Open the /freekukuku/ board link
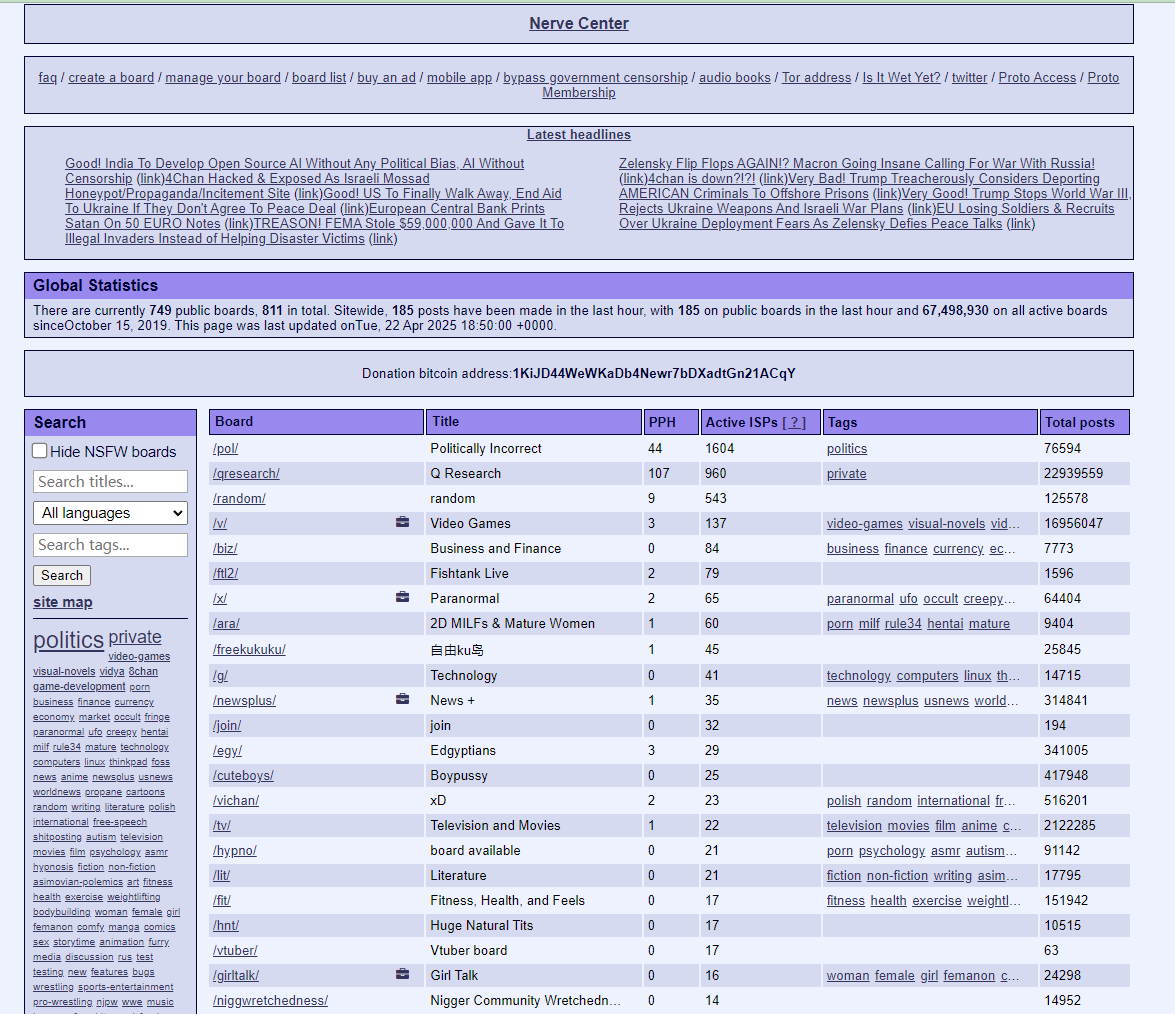 point(250,649)
